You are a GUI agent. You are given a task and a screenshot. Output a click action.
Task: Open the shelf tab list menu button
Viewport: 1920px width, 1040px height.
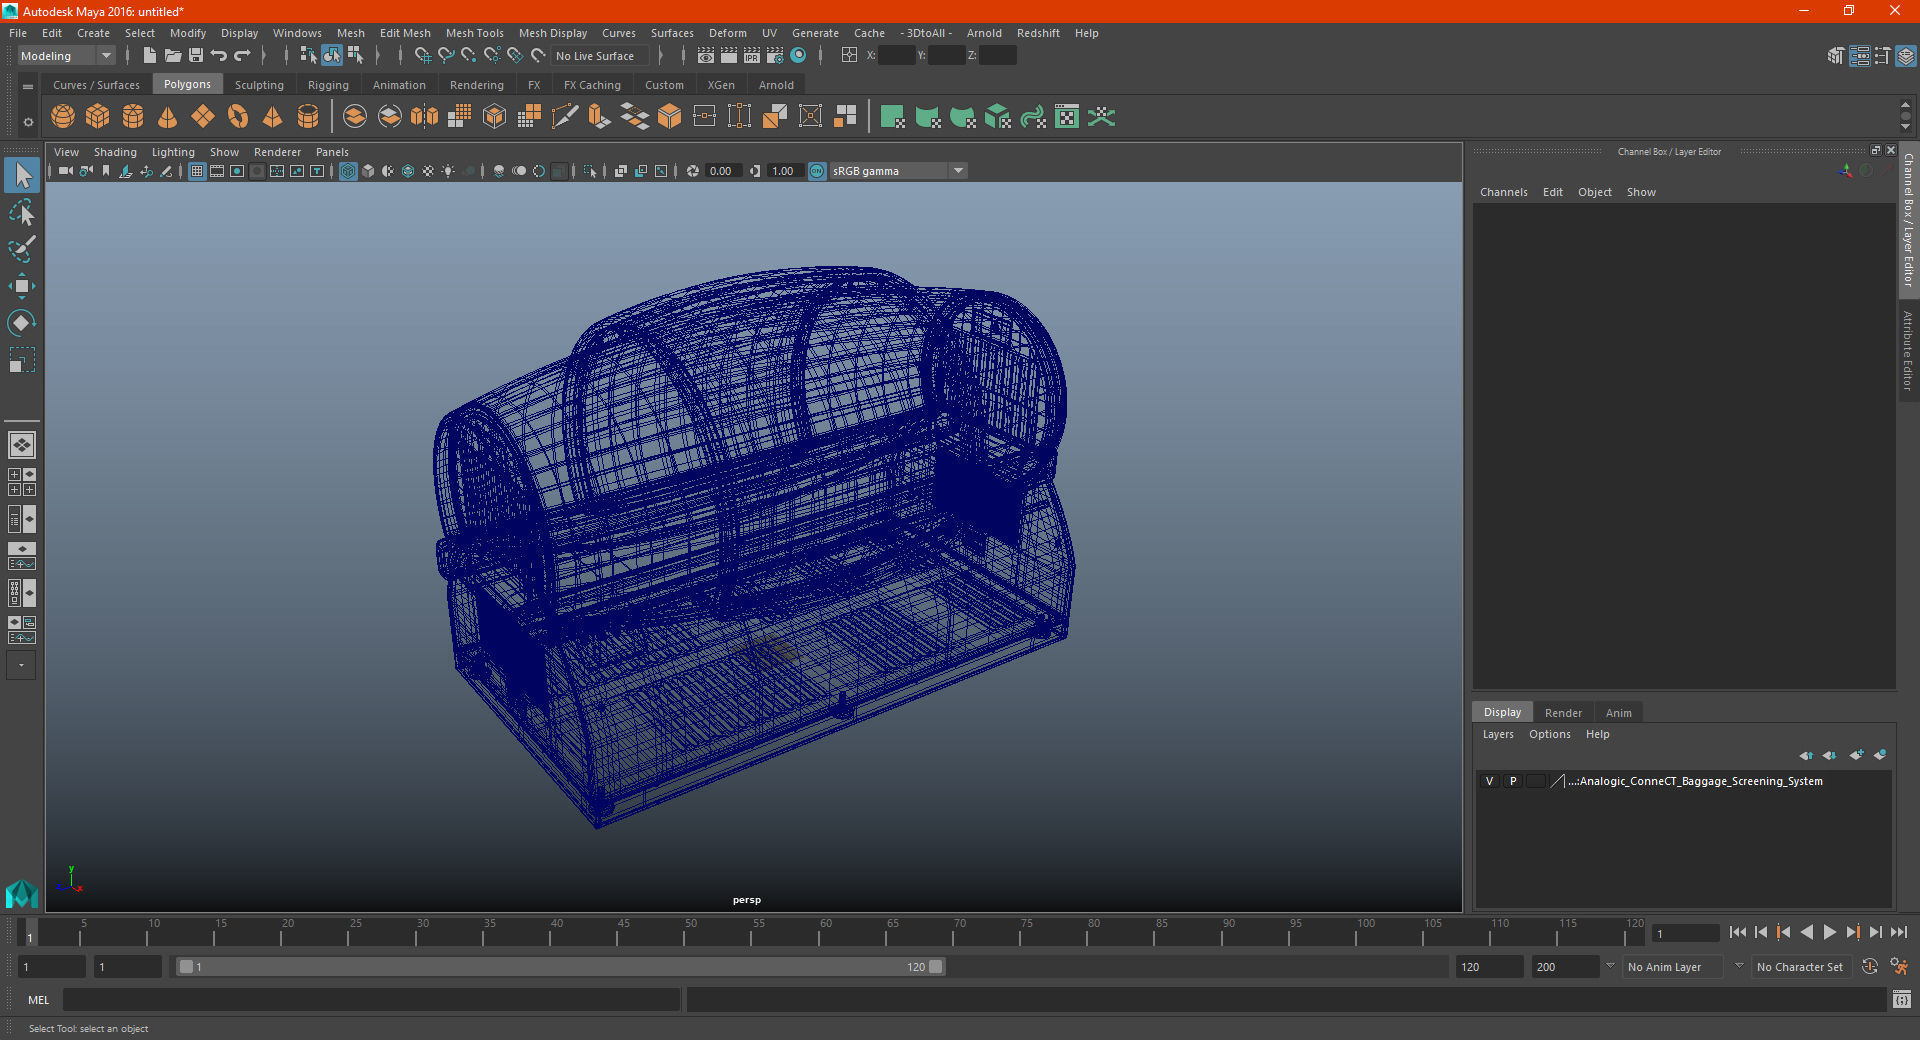[28, 87]
